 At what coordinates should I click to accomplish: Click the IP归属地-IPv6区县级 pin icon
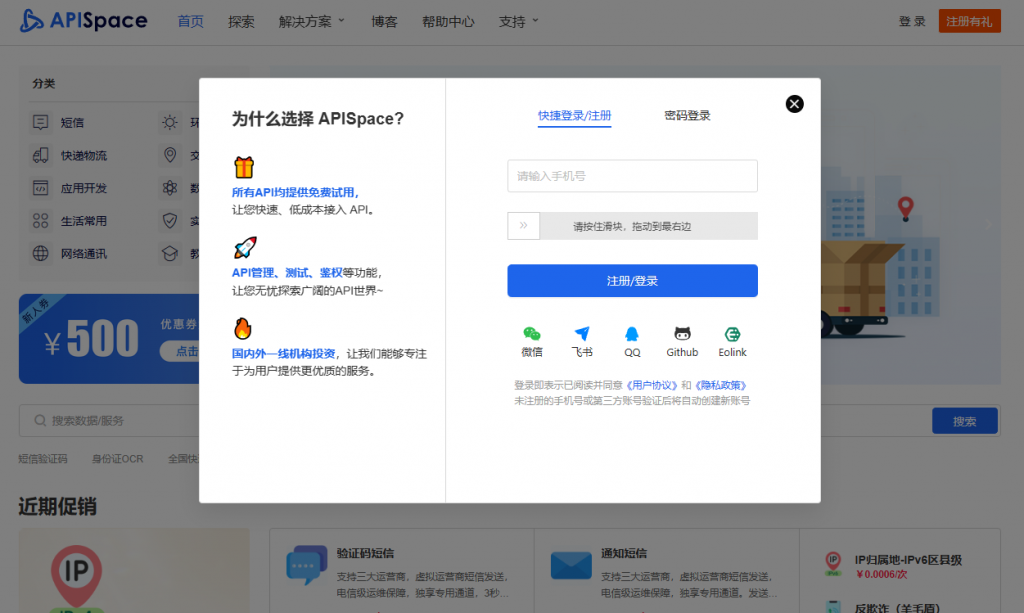[833, 563]
